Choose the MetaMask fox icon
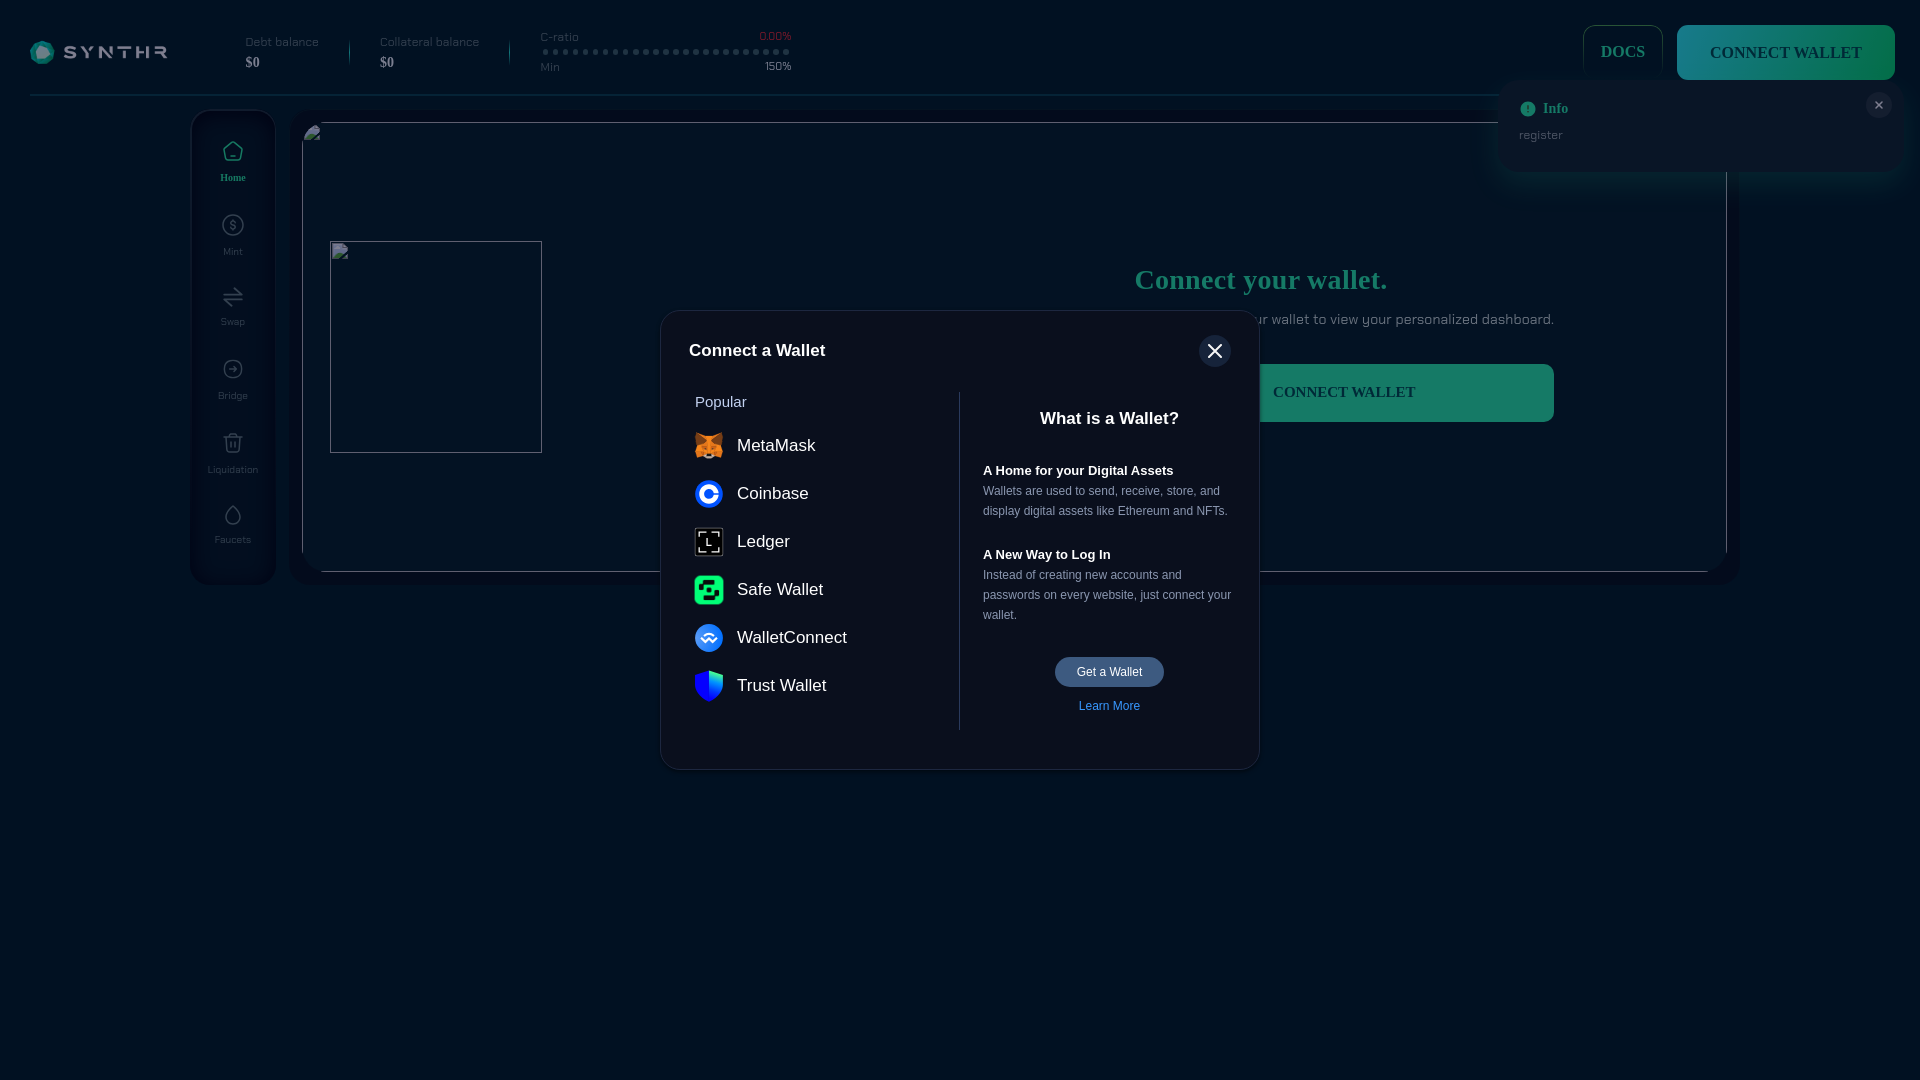1920x1080 pixels. 709,446
